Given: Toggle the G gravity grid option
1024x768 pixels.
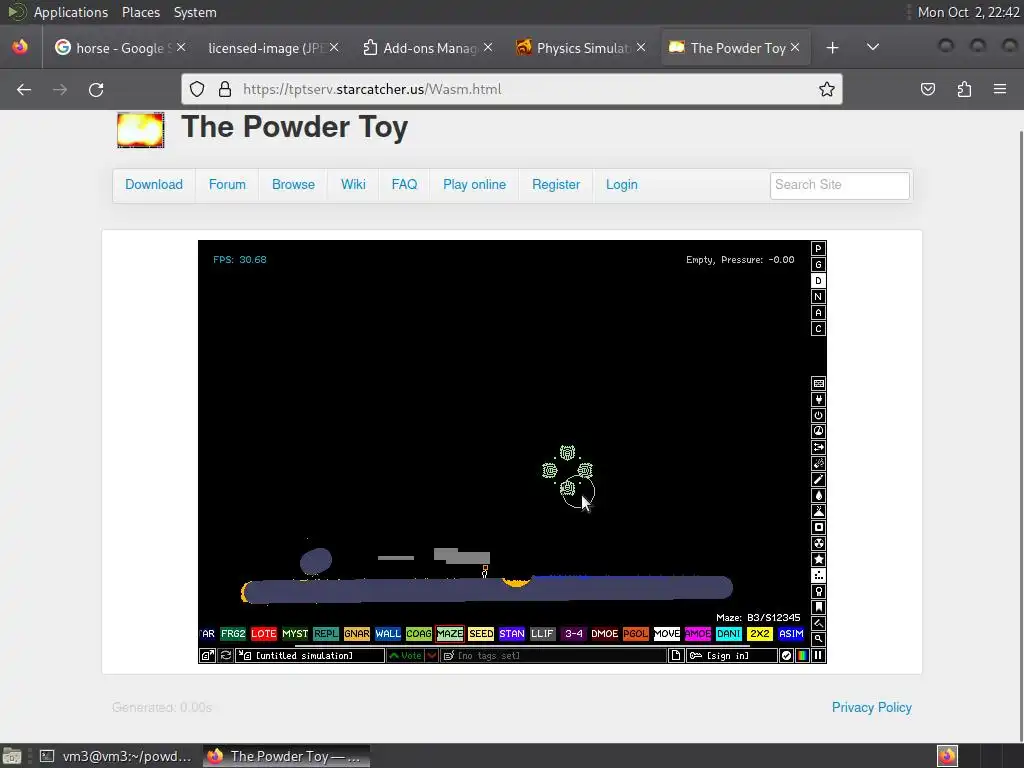Looking at the screenshot, I should coord(818,264).
